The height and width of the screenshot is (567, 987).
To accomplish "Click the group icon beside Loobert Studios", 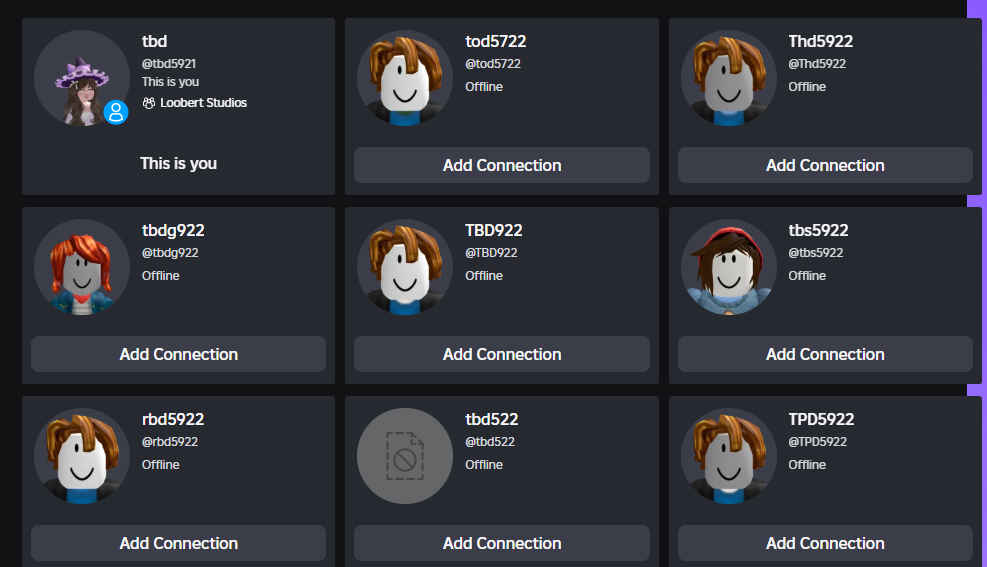I will [149, 103].
